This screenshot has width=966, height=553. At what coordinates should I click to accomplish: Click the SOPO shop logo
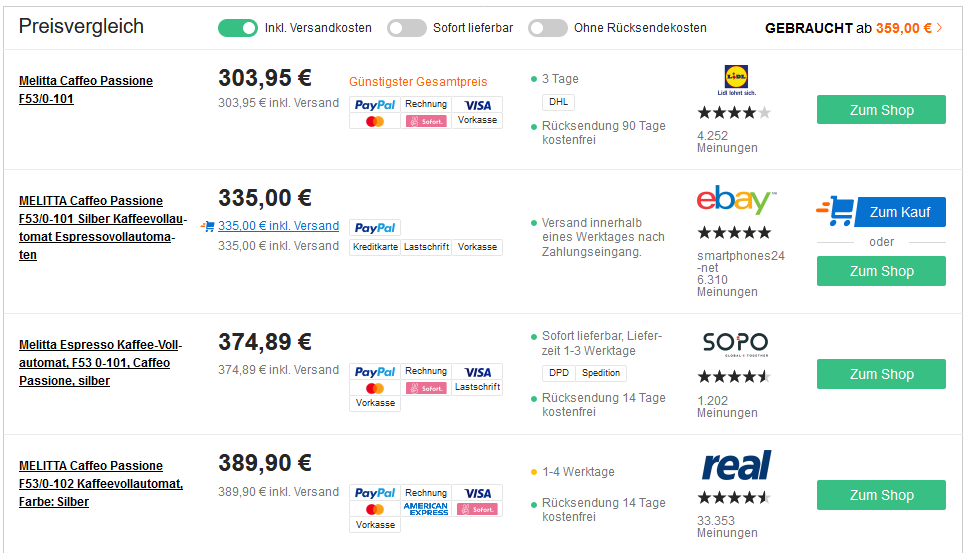point(735,343)
